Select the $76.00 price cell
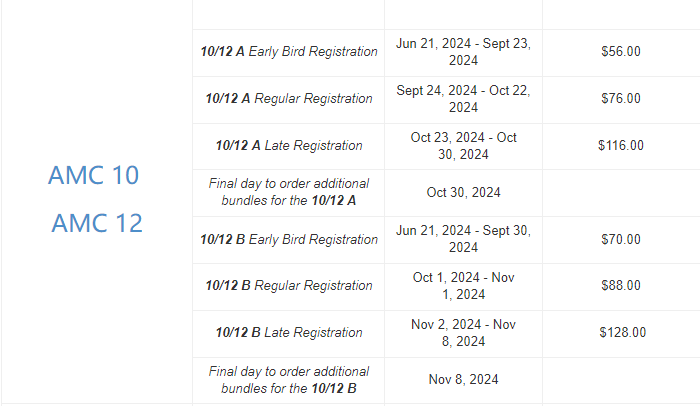Viewport: 700px width, 406px height. pyautogui.click(x=621, y=99)
